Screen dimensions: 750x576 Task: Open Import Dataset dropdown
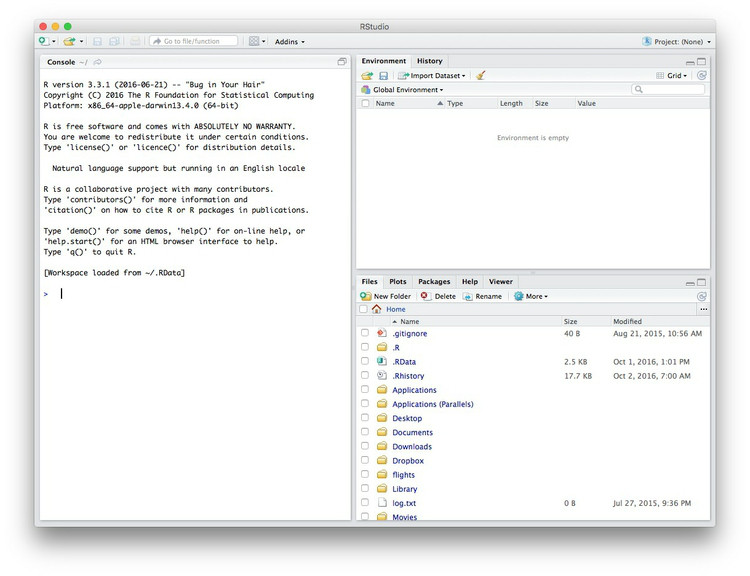click(431, 76)
